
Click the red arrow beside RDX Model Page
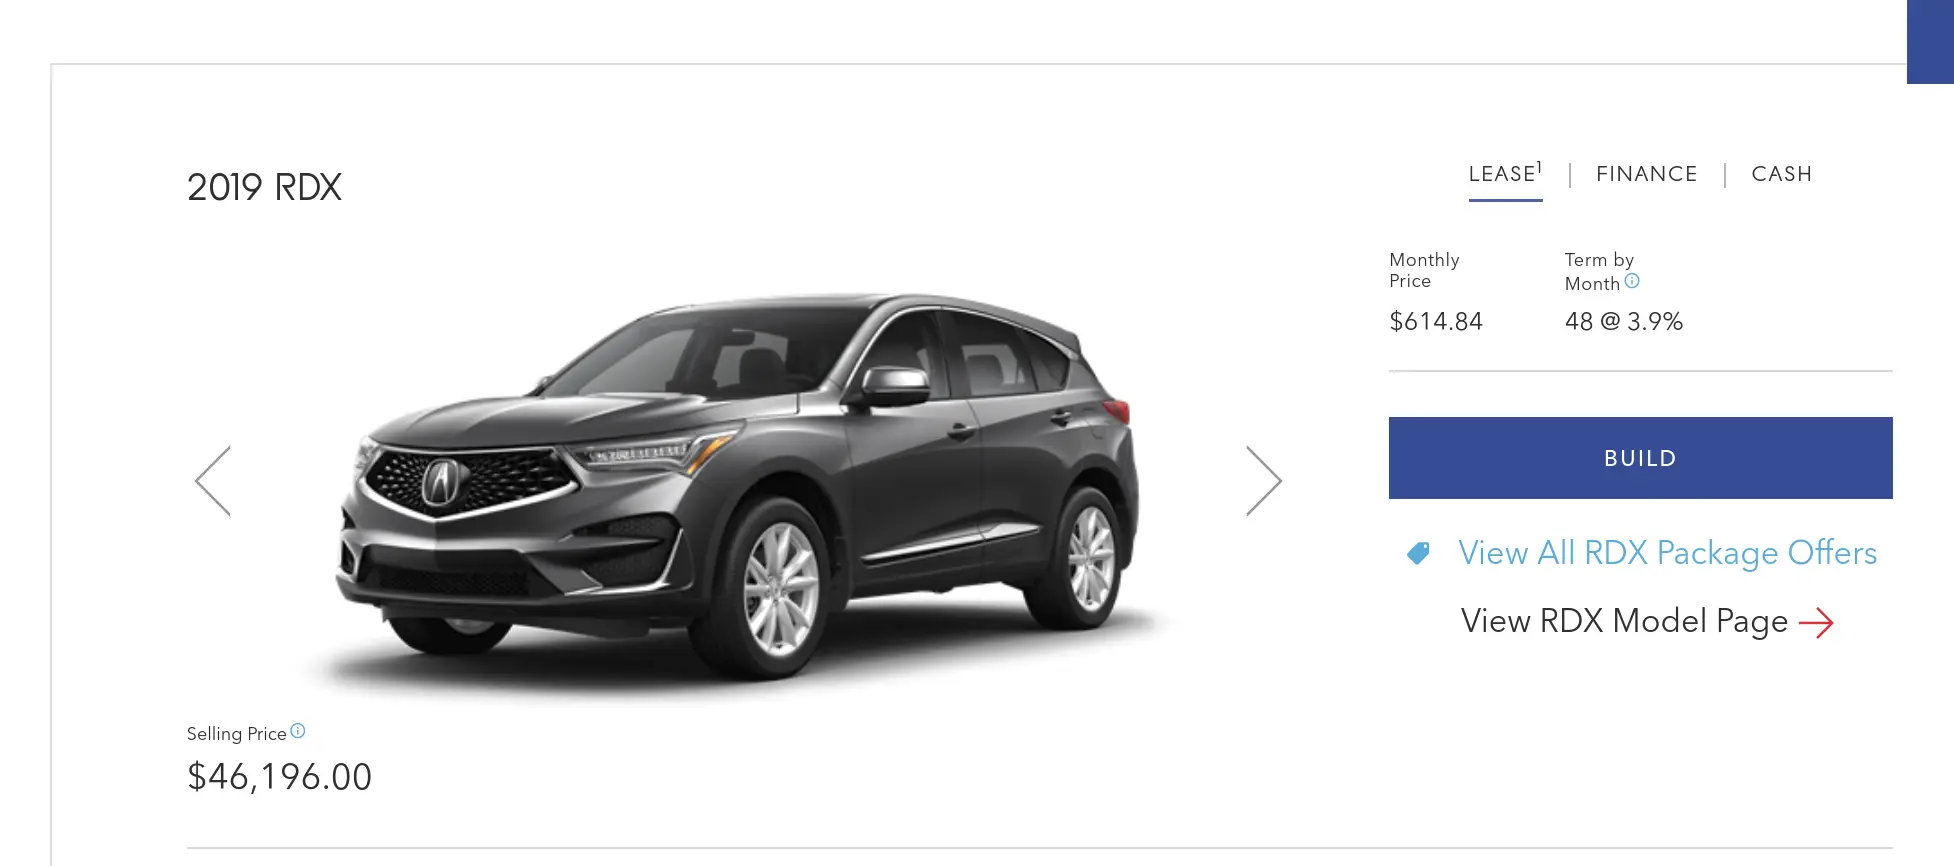1816,623
